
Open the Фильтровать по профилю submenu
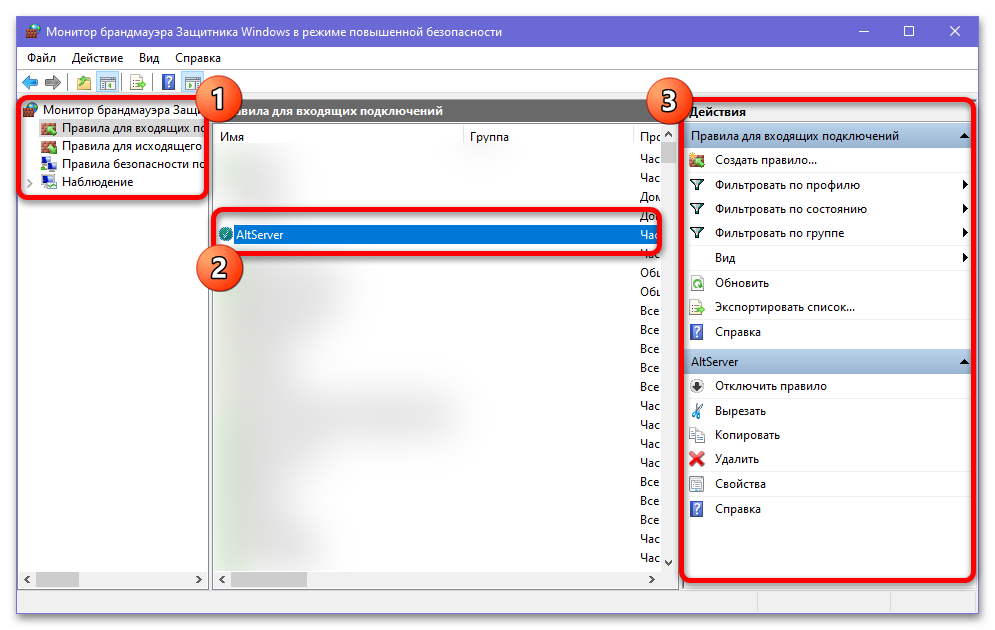click(965, 185)
